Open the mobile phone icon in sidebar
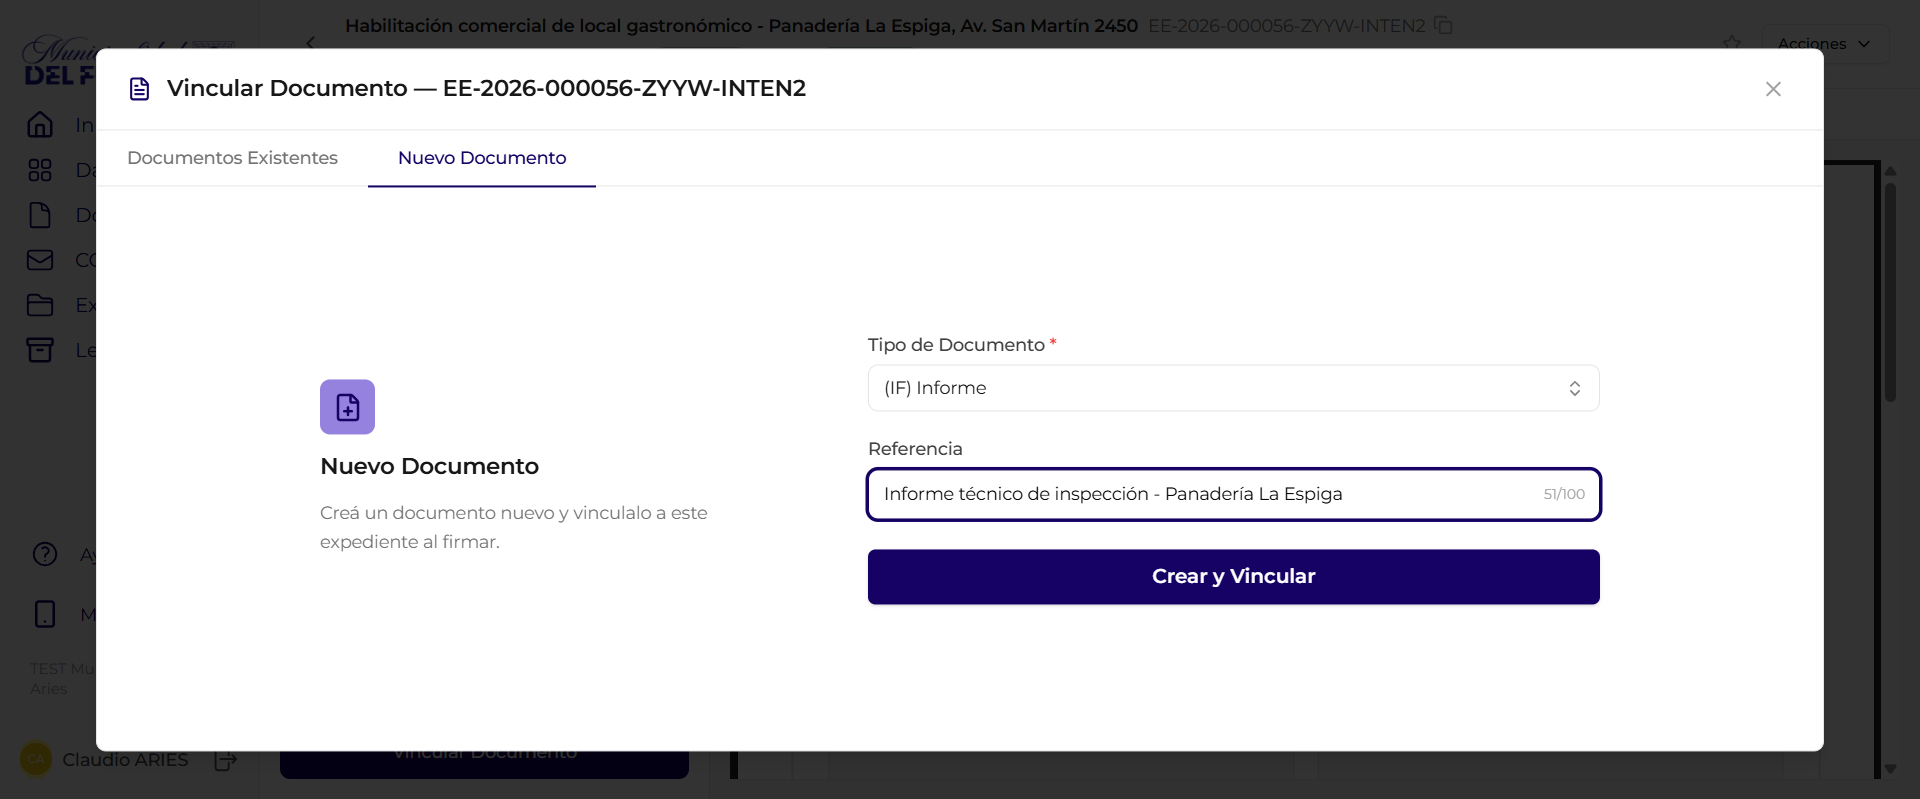 point(45,614)
